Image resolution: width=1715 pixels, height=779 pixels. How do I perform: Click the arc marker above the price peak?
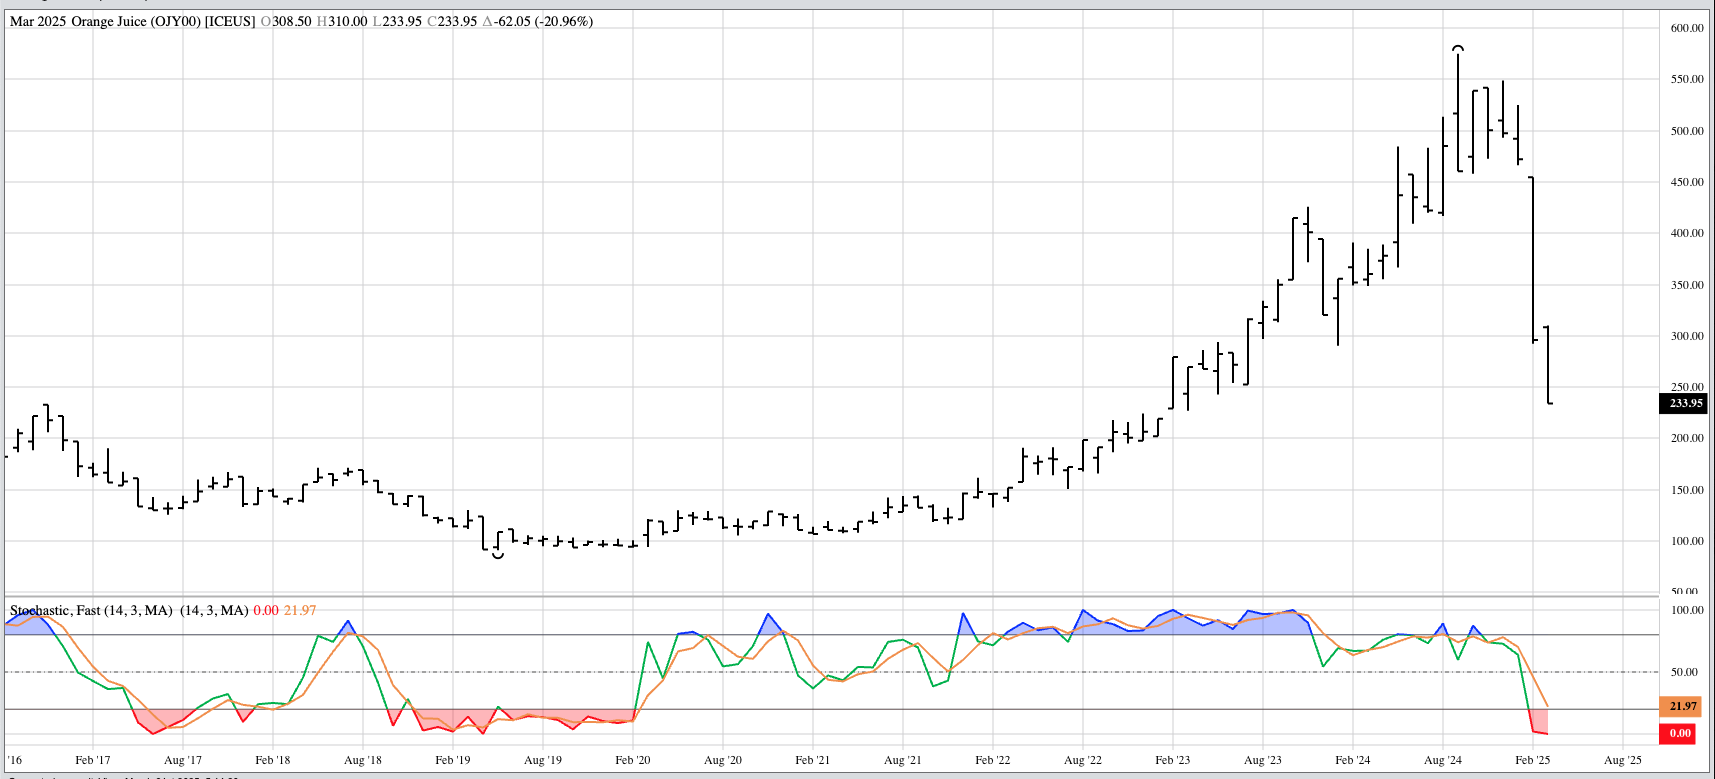[1458, 48]
